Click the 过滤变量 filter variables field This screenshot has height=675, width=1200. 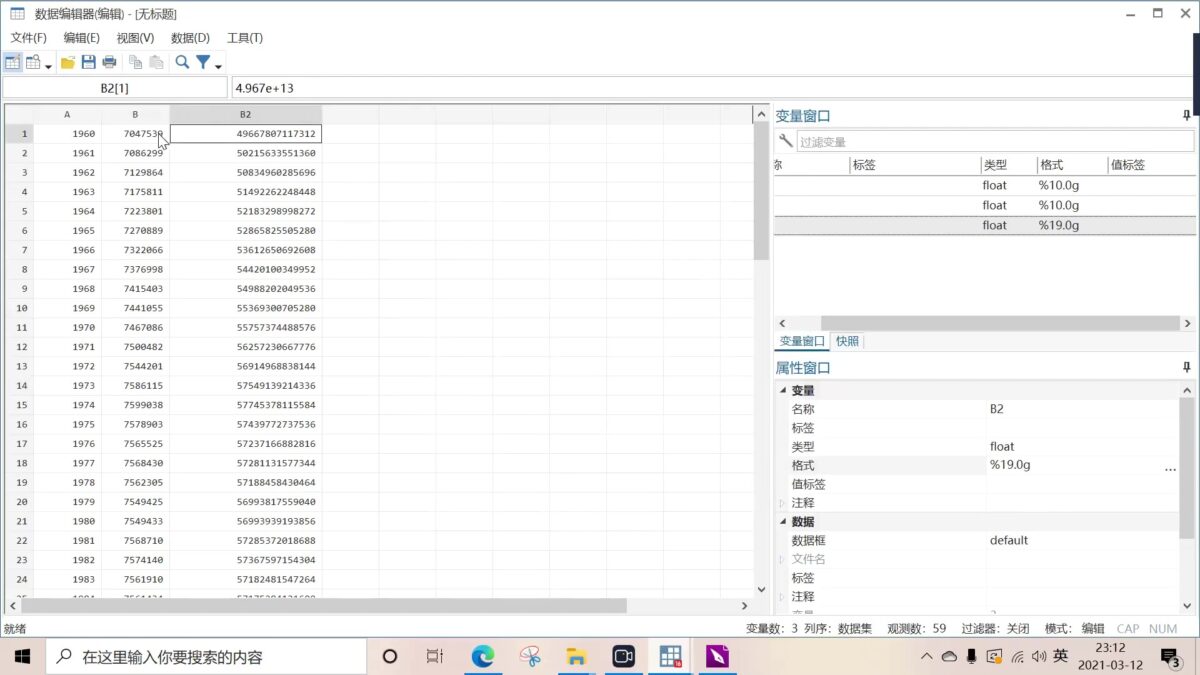(x=995, y=142)
